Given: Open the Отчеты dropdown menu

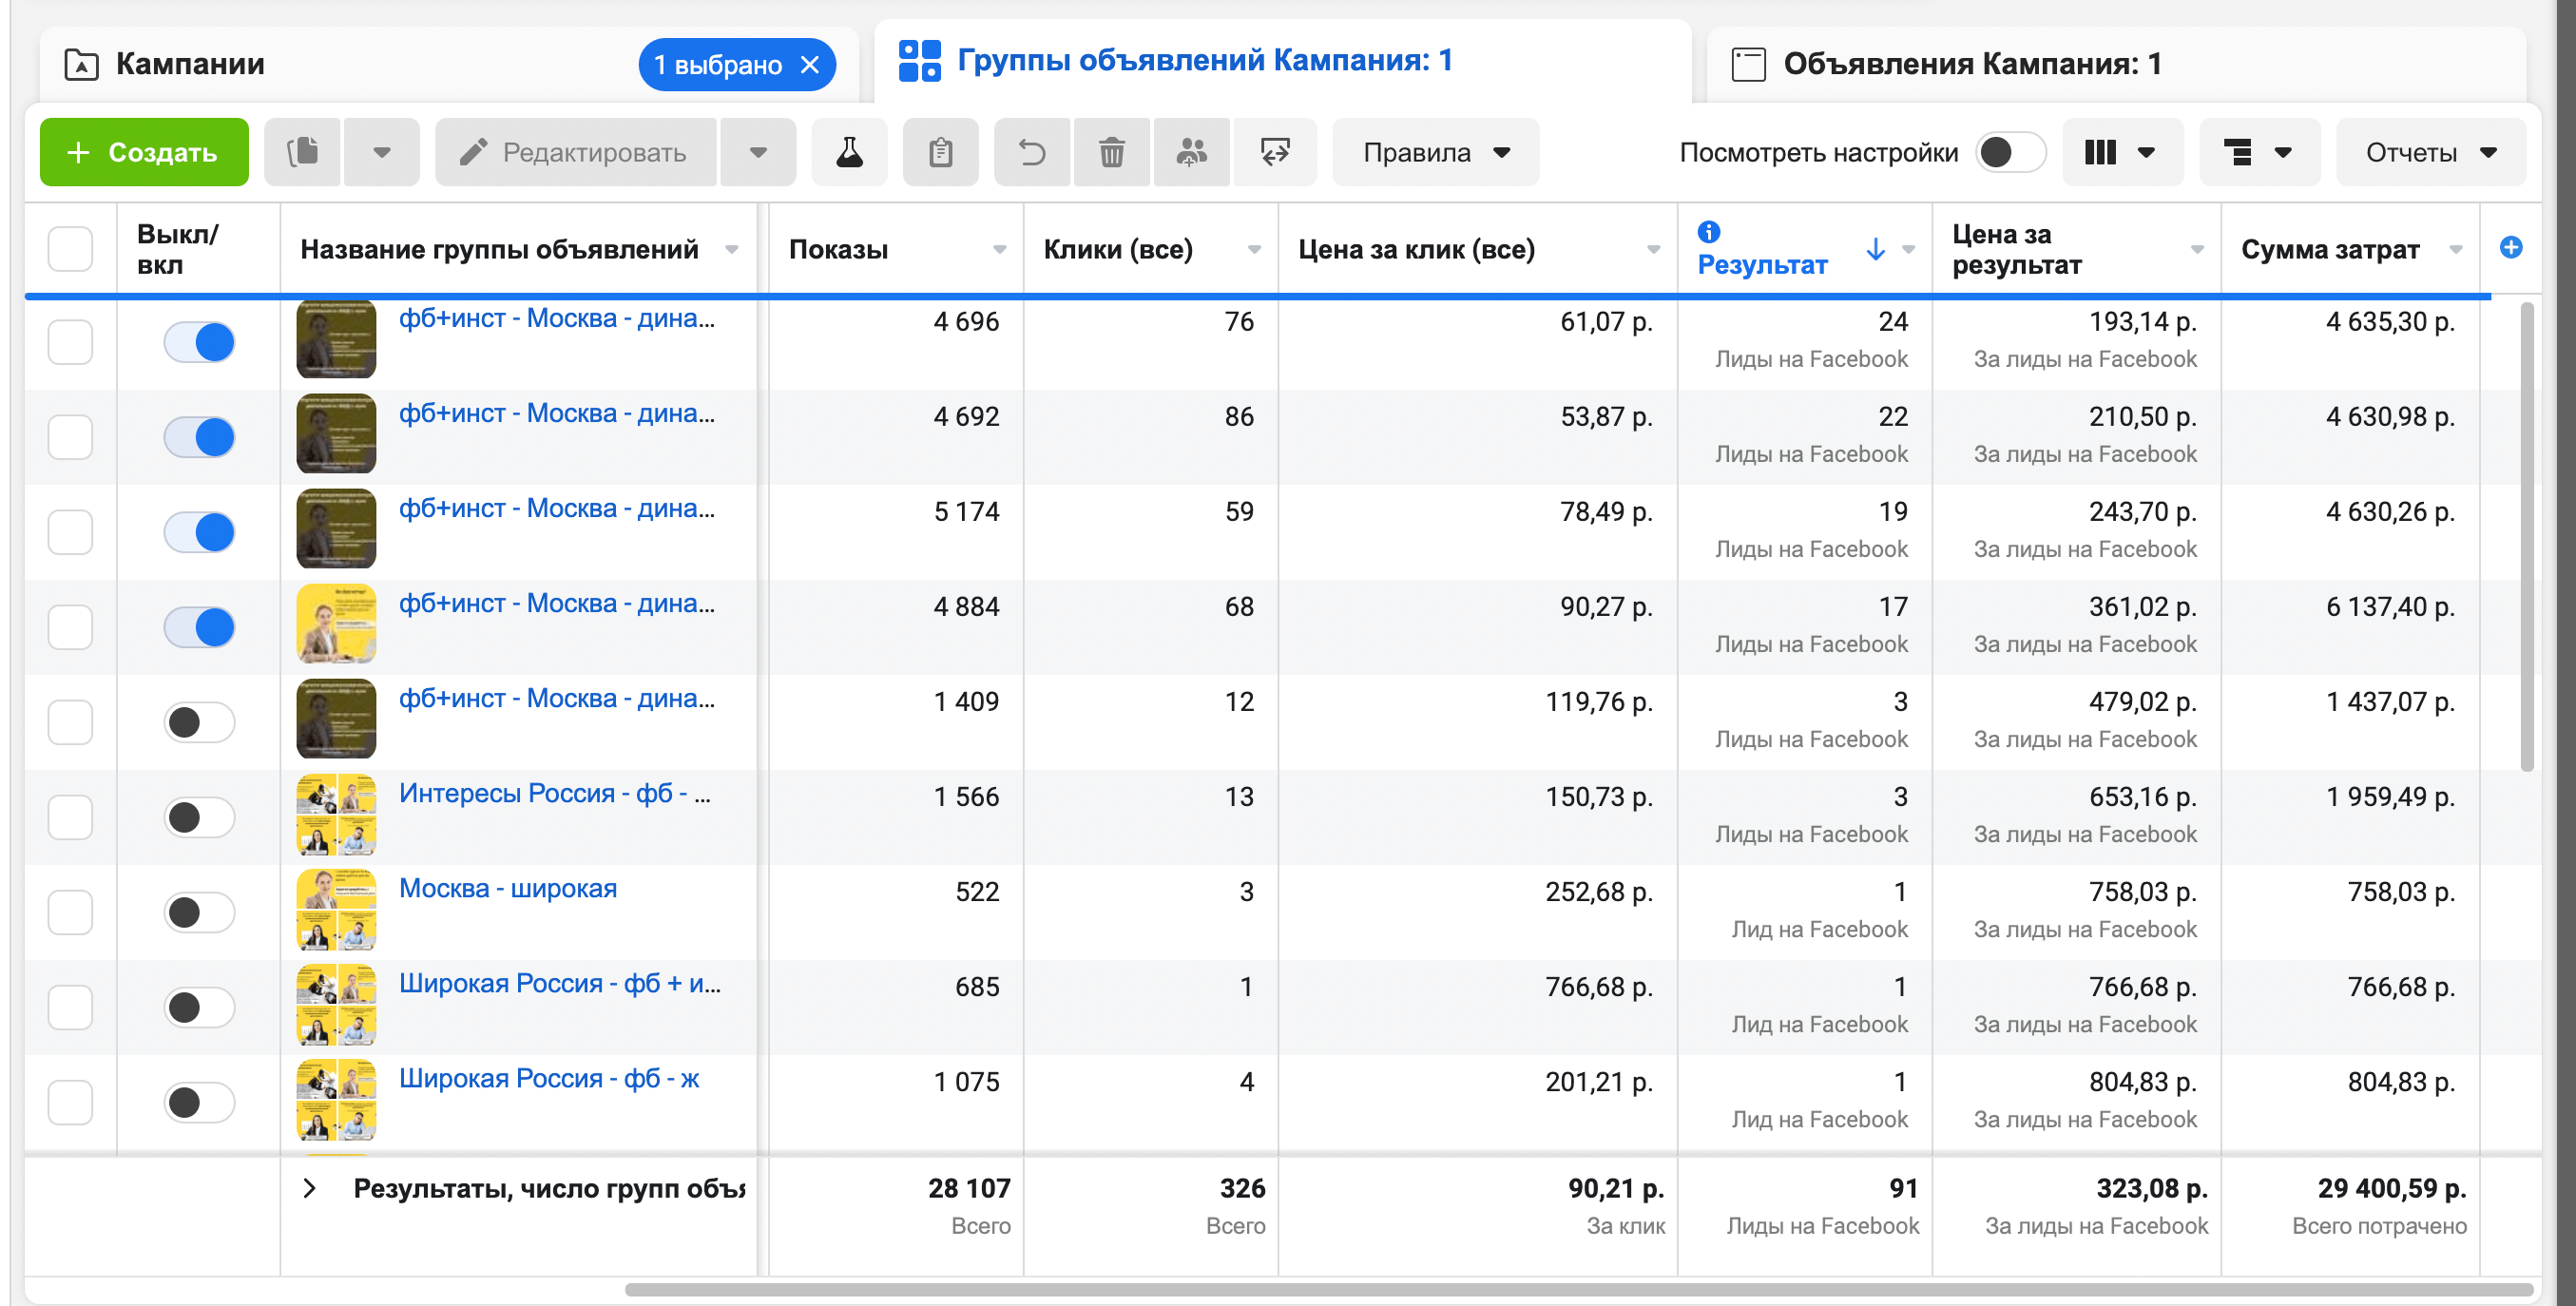Looking at the screenshot, I should click(x=2430, y=152).
